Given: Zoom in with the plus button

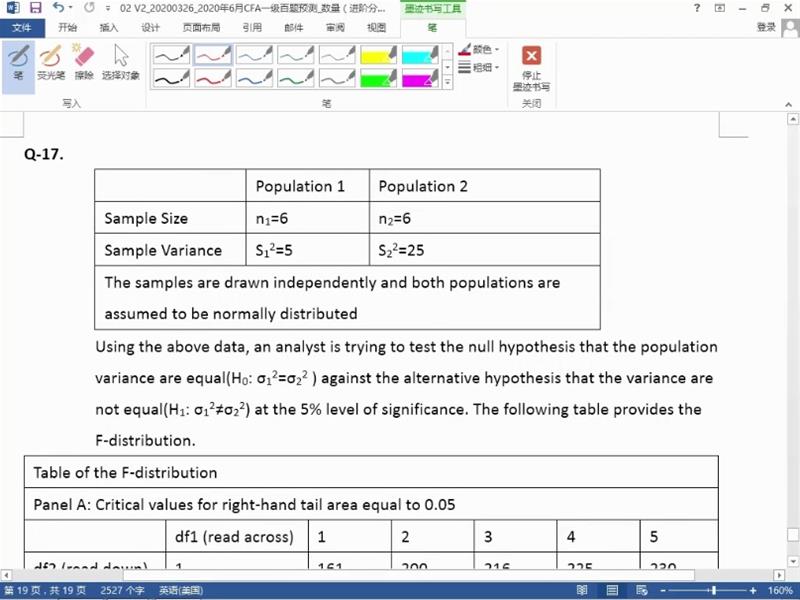Looking at the screenshot, I should point(753,591).
